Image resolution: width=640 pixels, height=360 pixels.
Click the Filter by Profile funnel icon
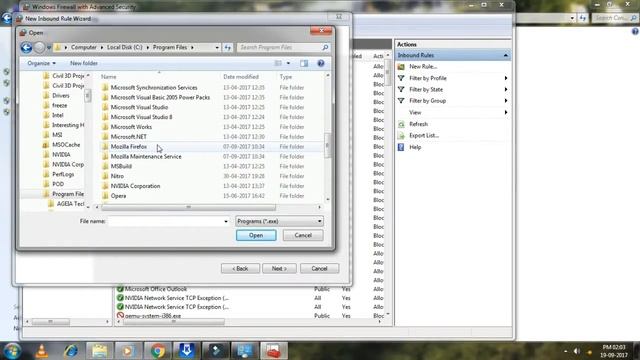click(x=401, y=78)
